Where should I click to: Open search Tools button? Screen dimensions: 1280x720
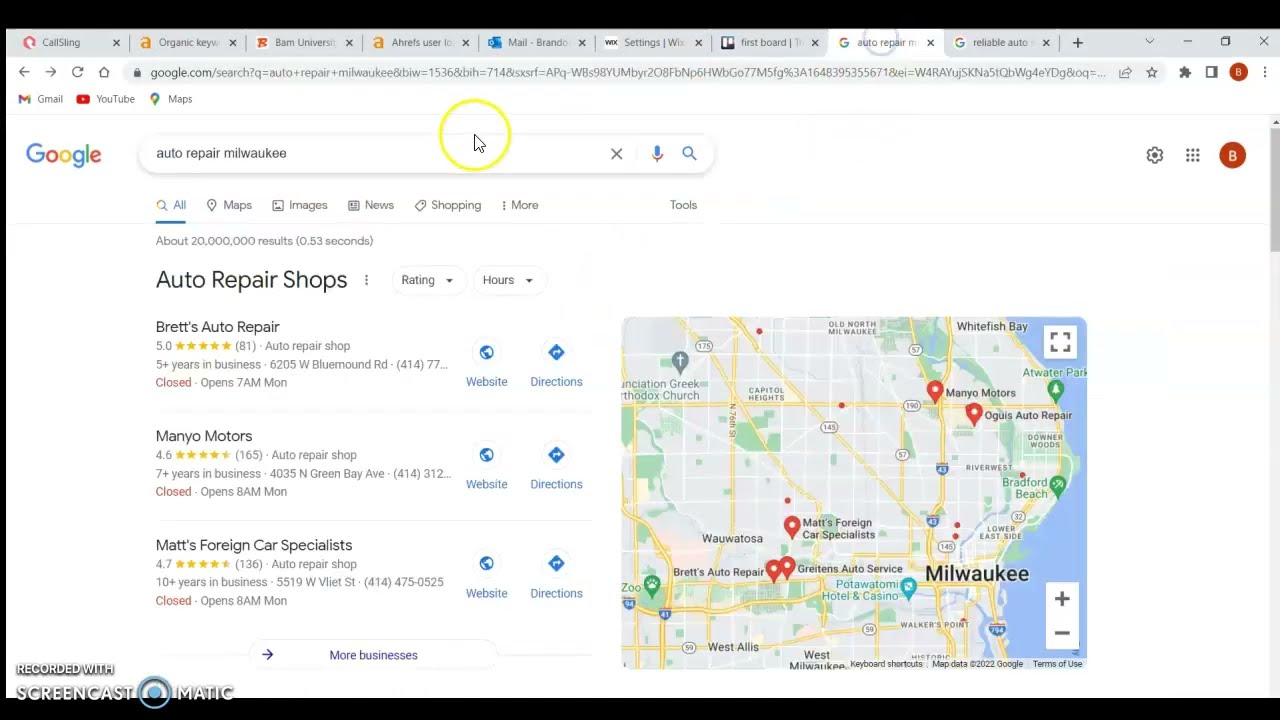683,205
